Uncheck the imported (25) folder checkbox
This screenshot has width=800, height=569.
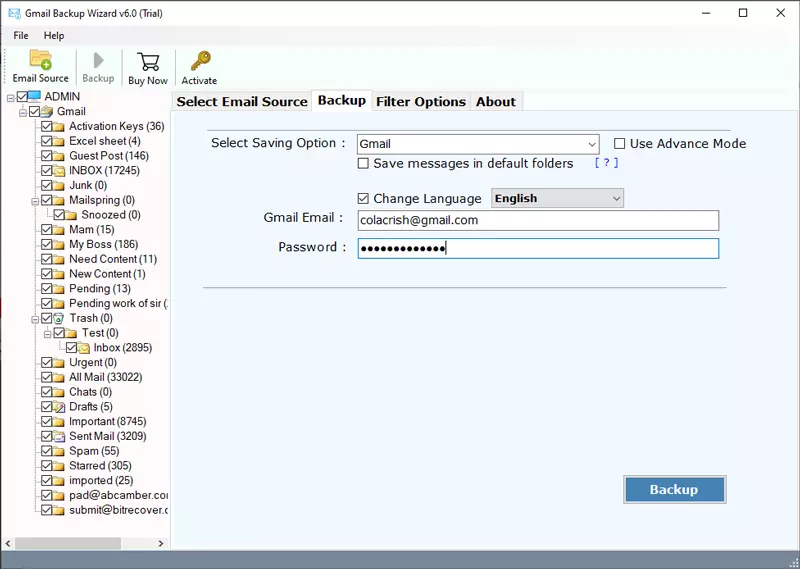click(46, 481)
